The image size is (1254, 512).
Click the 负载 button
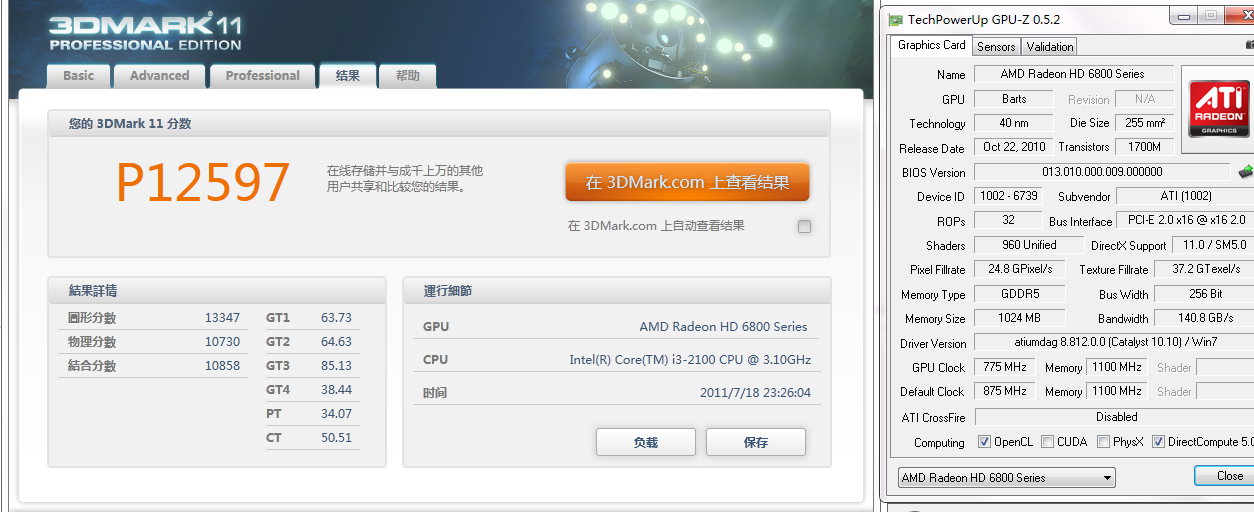point(646,442)
